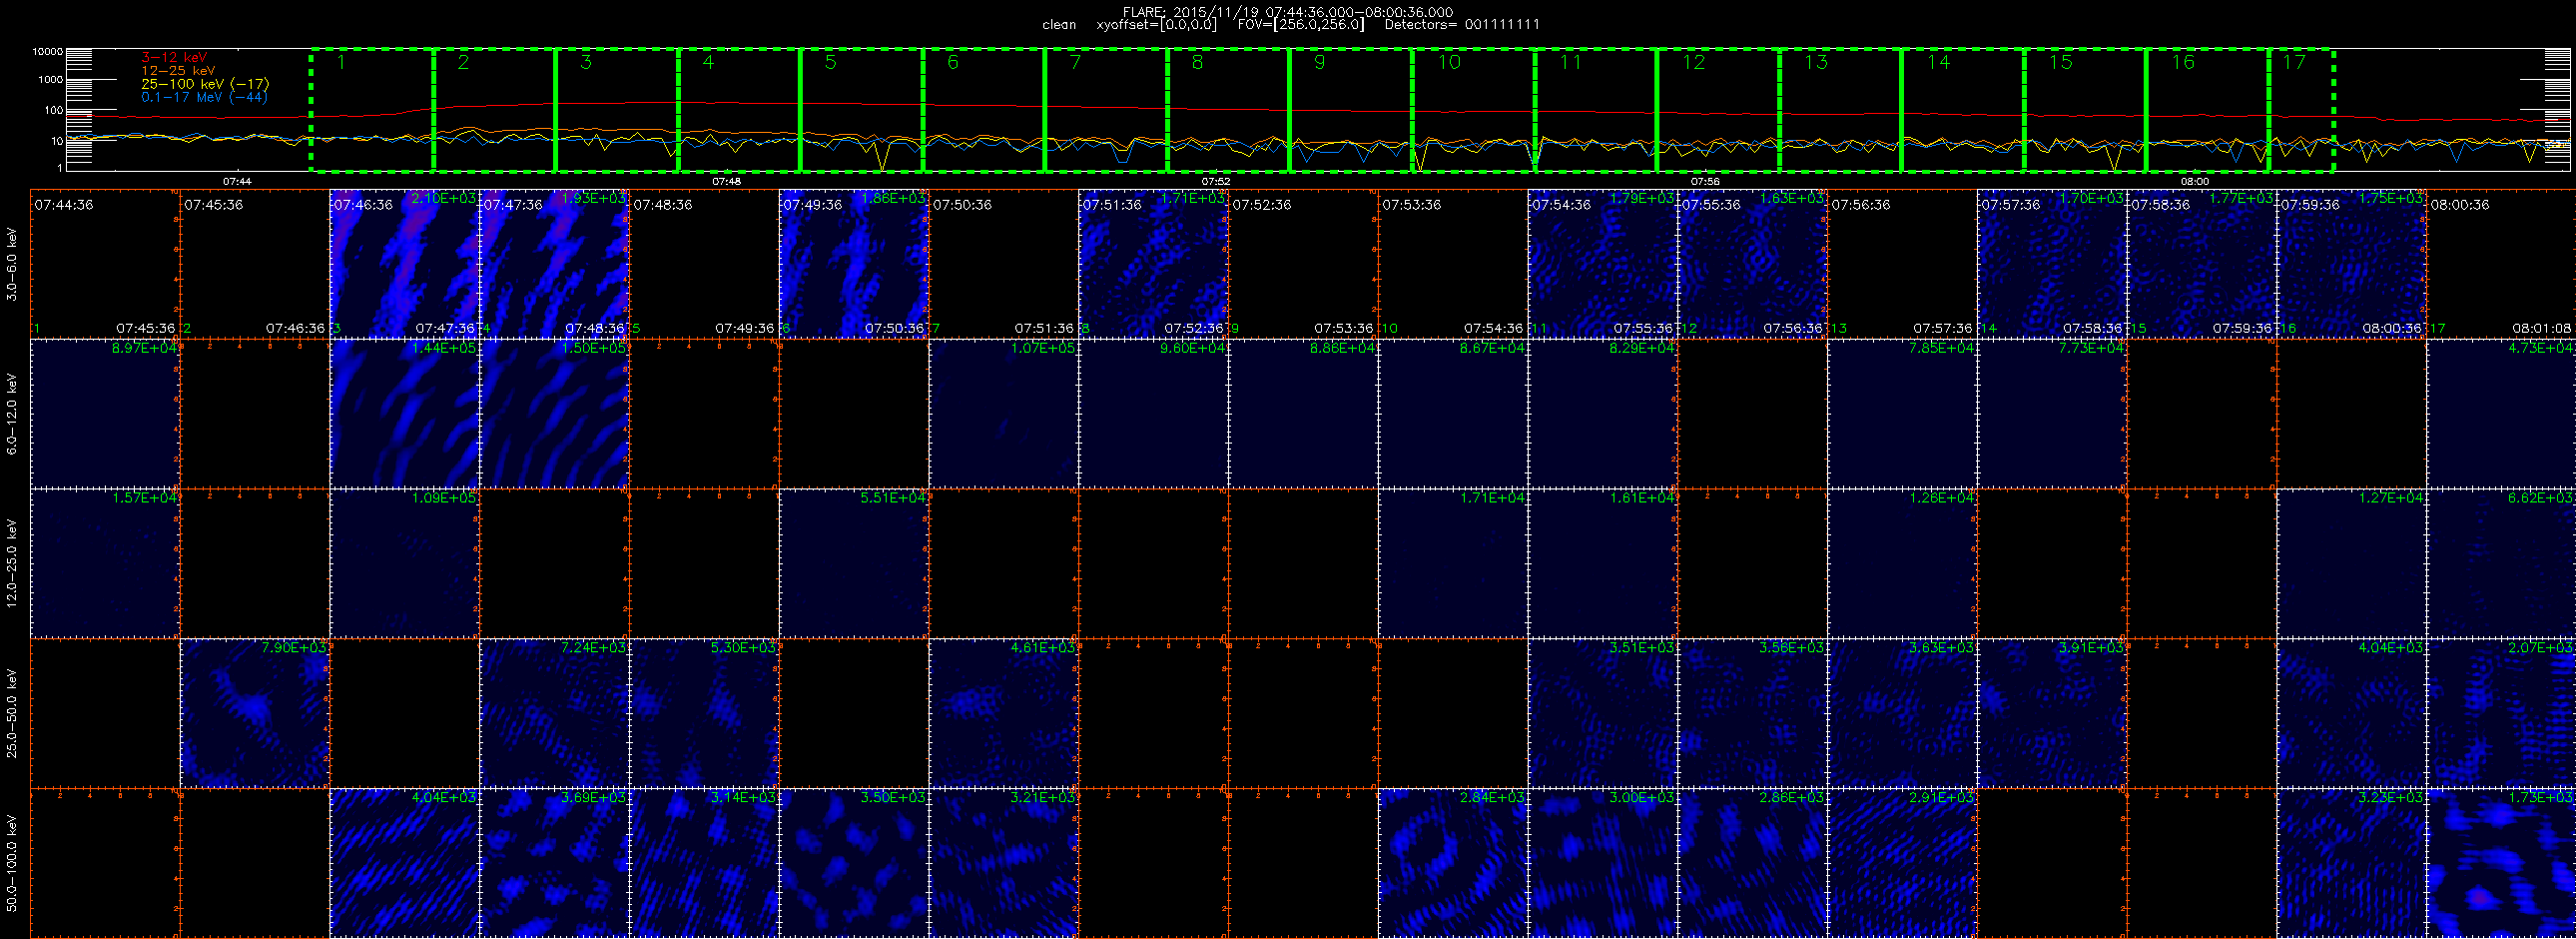Screen dimensions: 2576x939
Task: Open the image panel peaking at 1.86E+03
Action: [x=854, y=264]
